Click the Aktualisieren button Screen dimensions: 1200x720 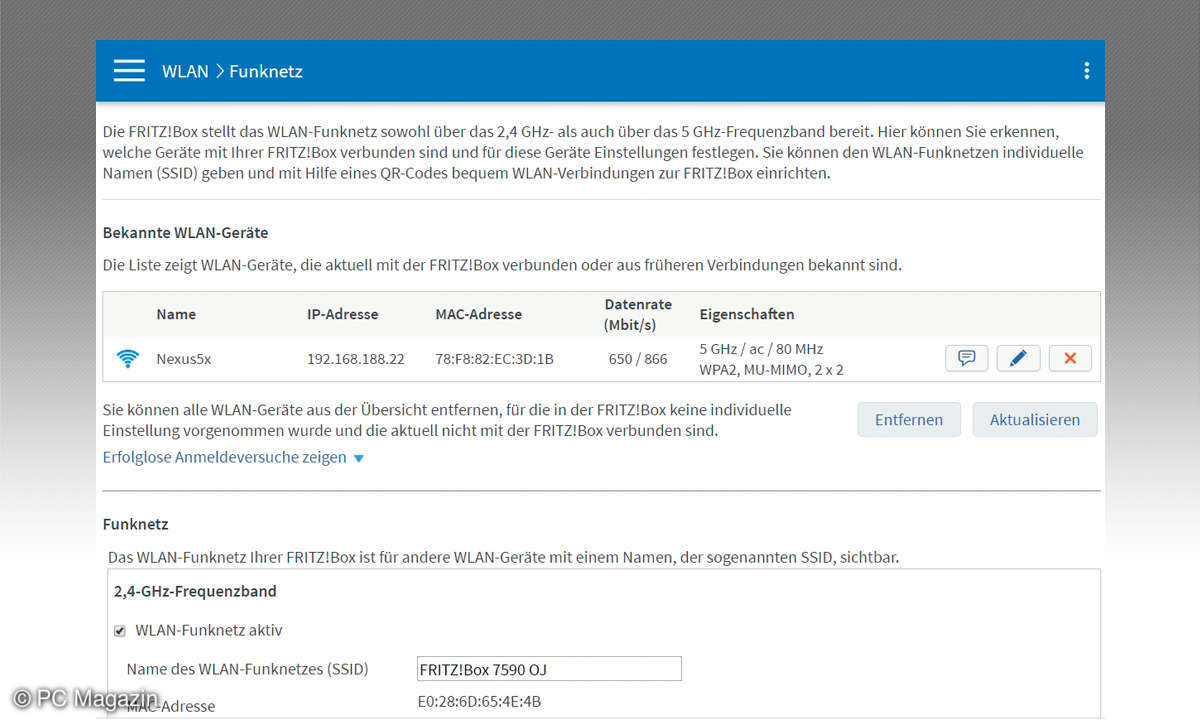1035,420
